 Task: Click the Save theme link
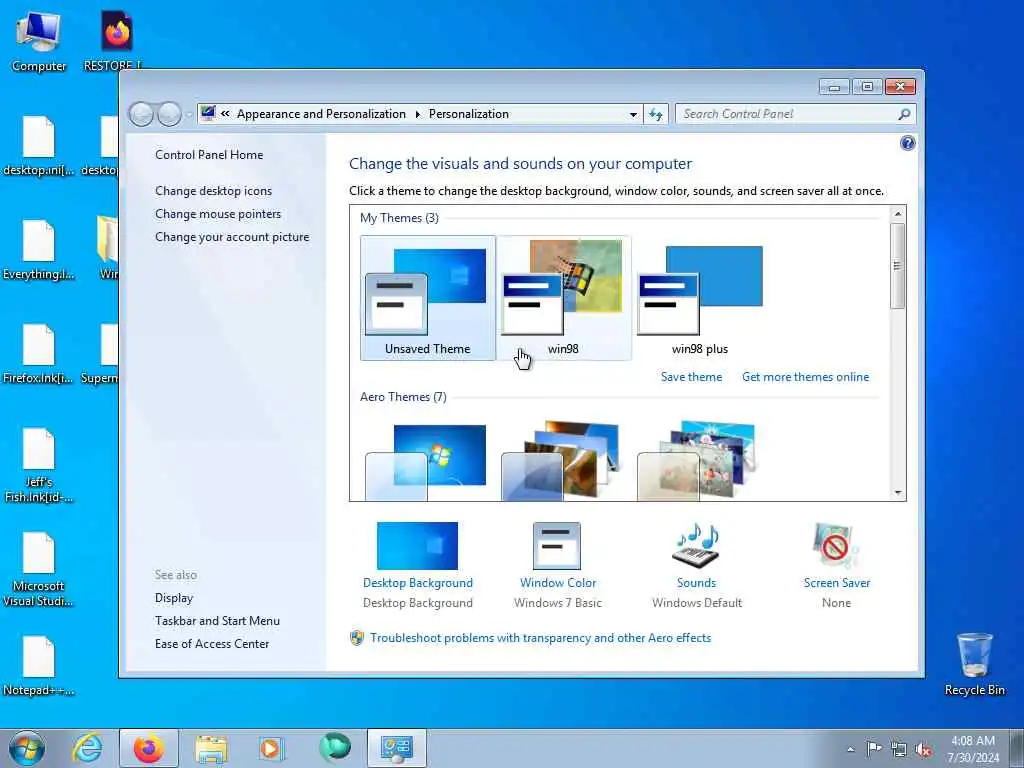(x=692, y=377)
